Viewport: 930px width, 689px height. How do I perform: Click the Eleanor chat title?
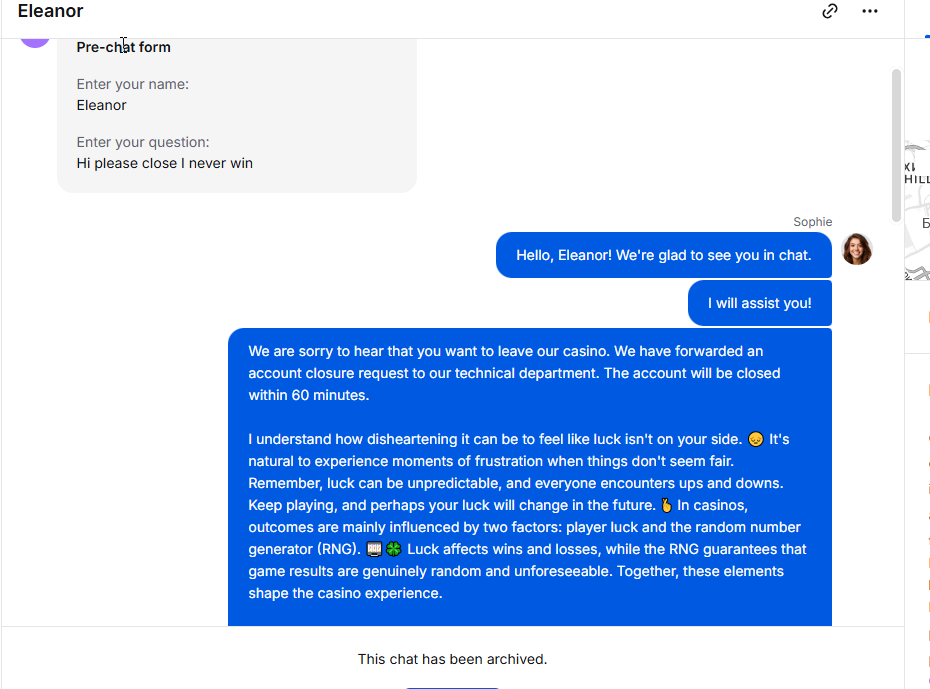(x=50, y=12)
